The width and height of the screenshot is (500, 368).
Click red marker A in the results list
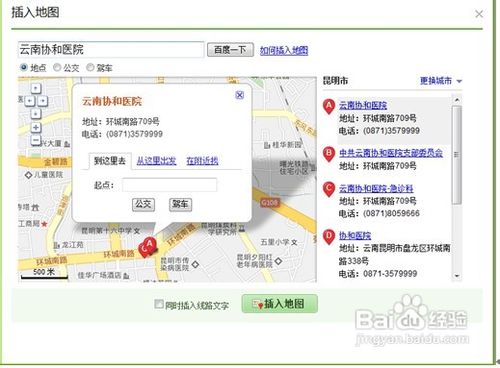coord(329,107)
